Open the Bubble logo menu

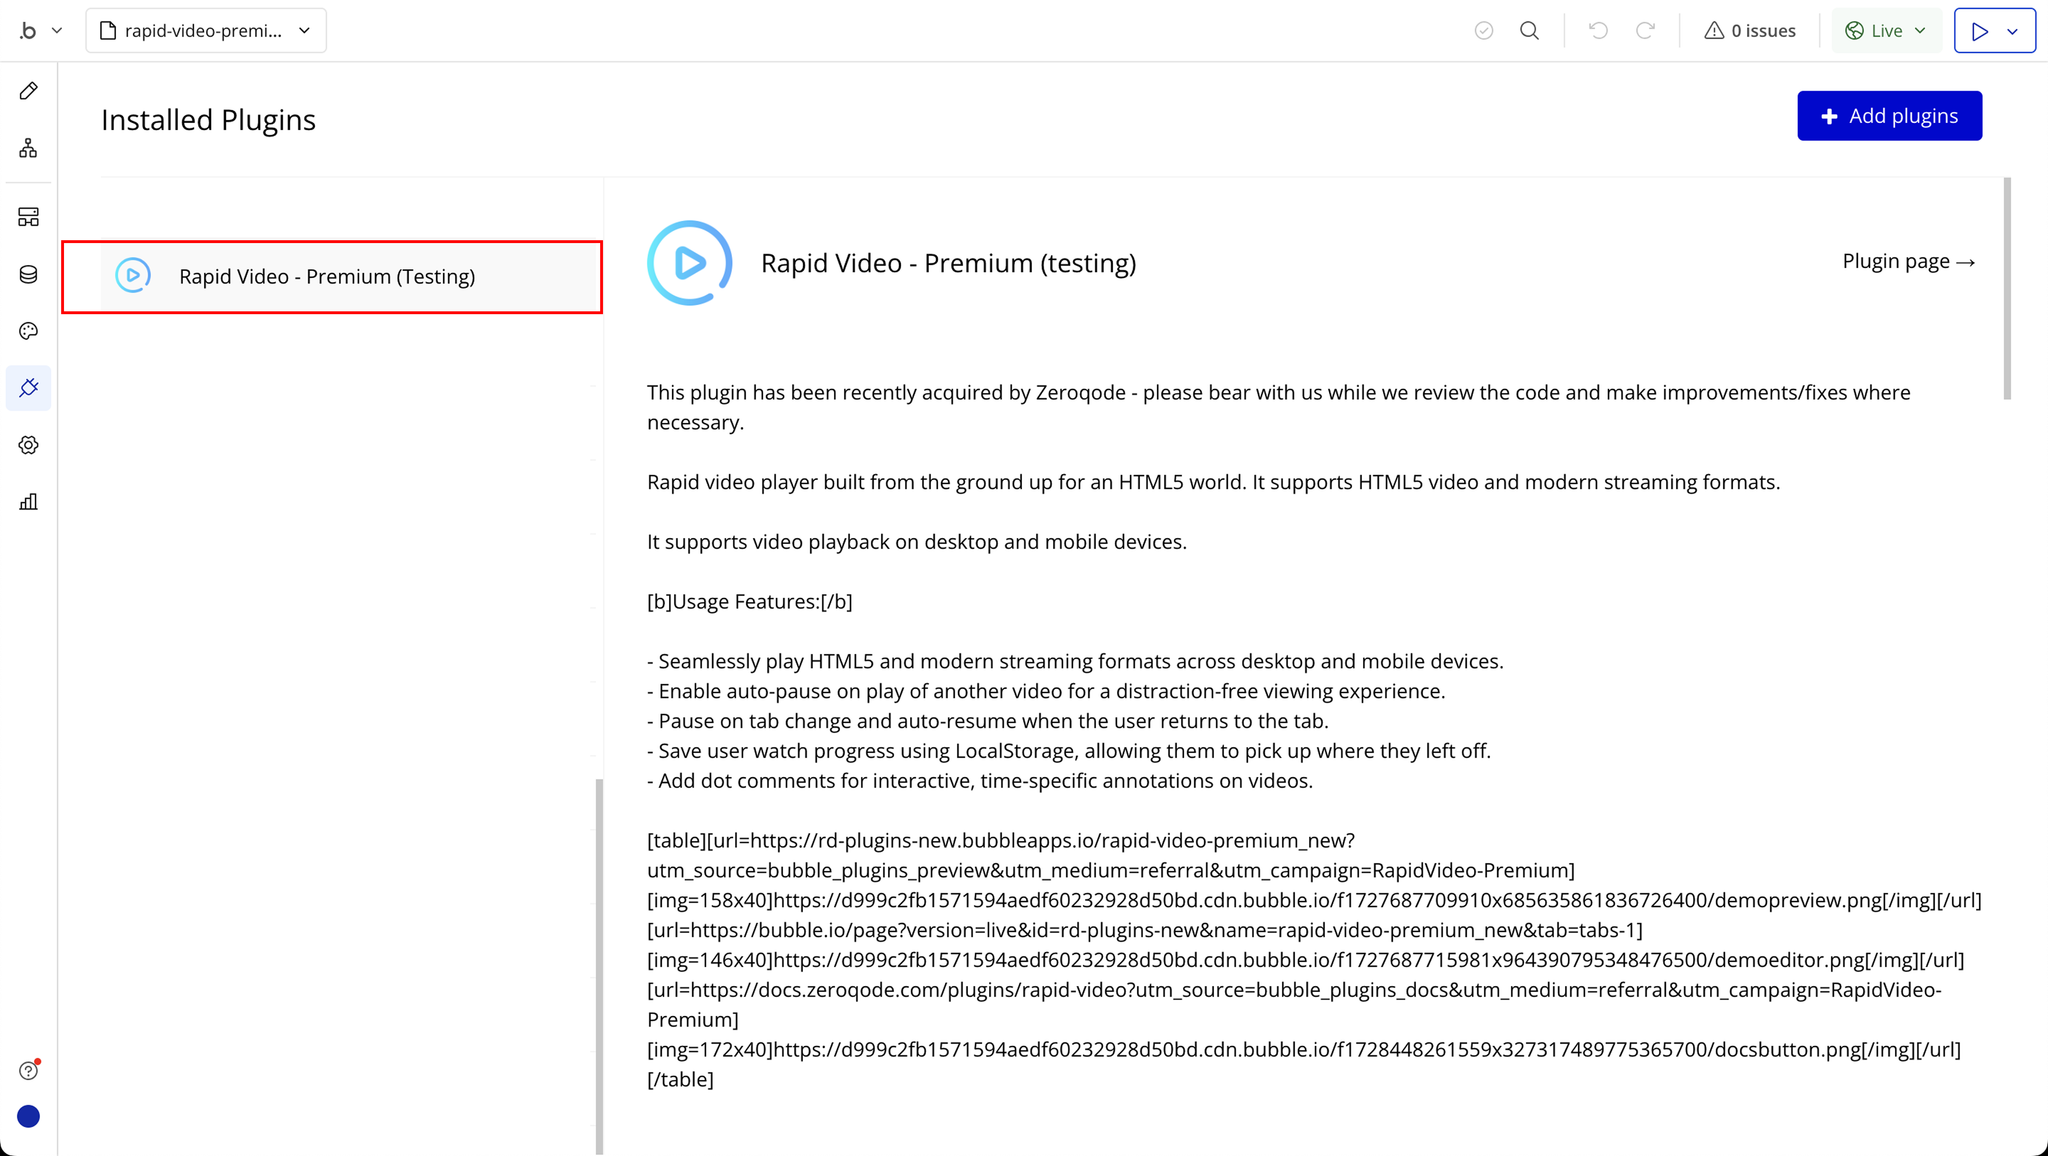pos(40,31)
